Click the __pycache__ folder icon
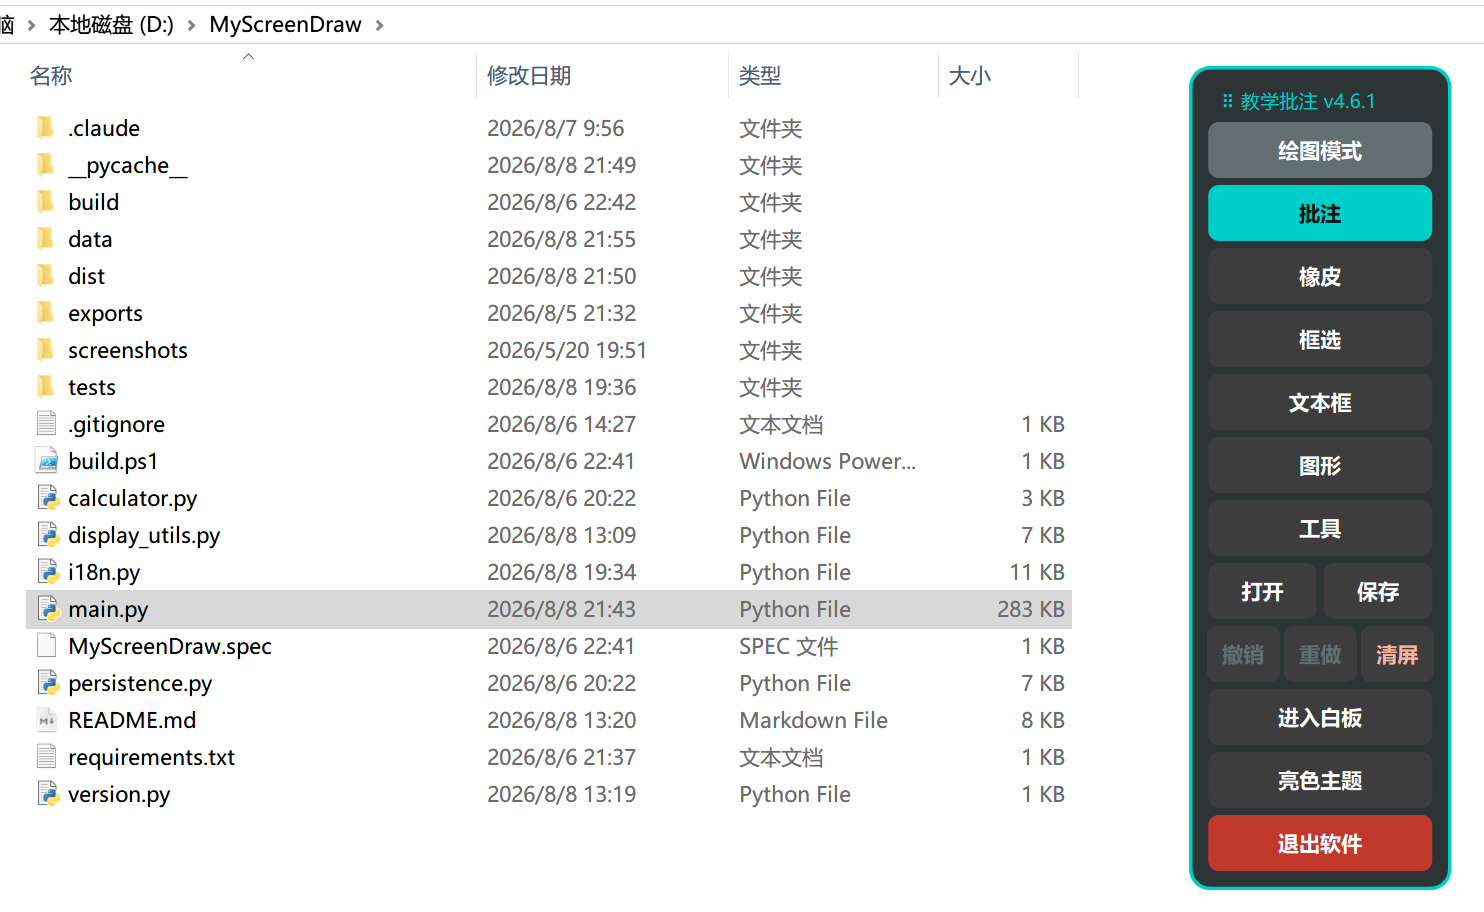Viewport: 1484px width, 912px height. pos(45,164)
